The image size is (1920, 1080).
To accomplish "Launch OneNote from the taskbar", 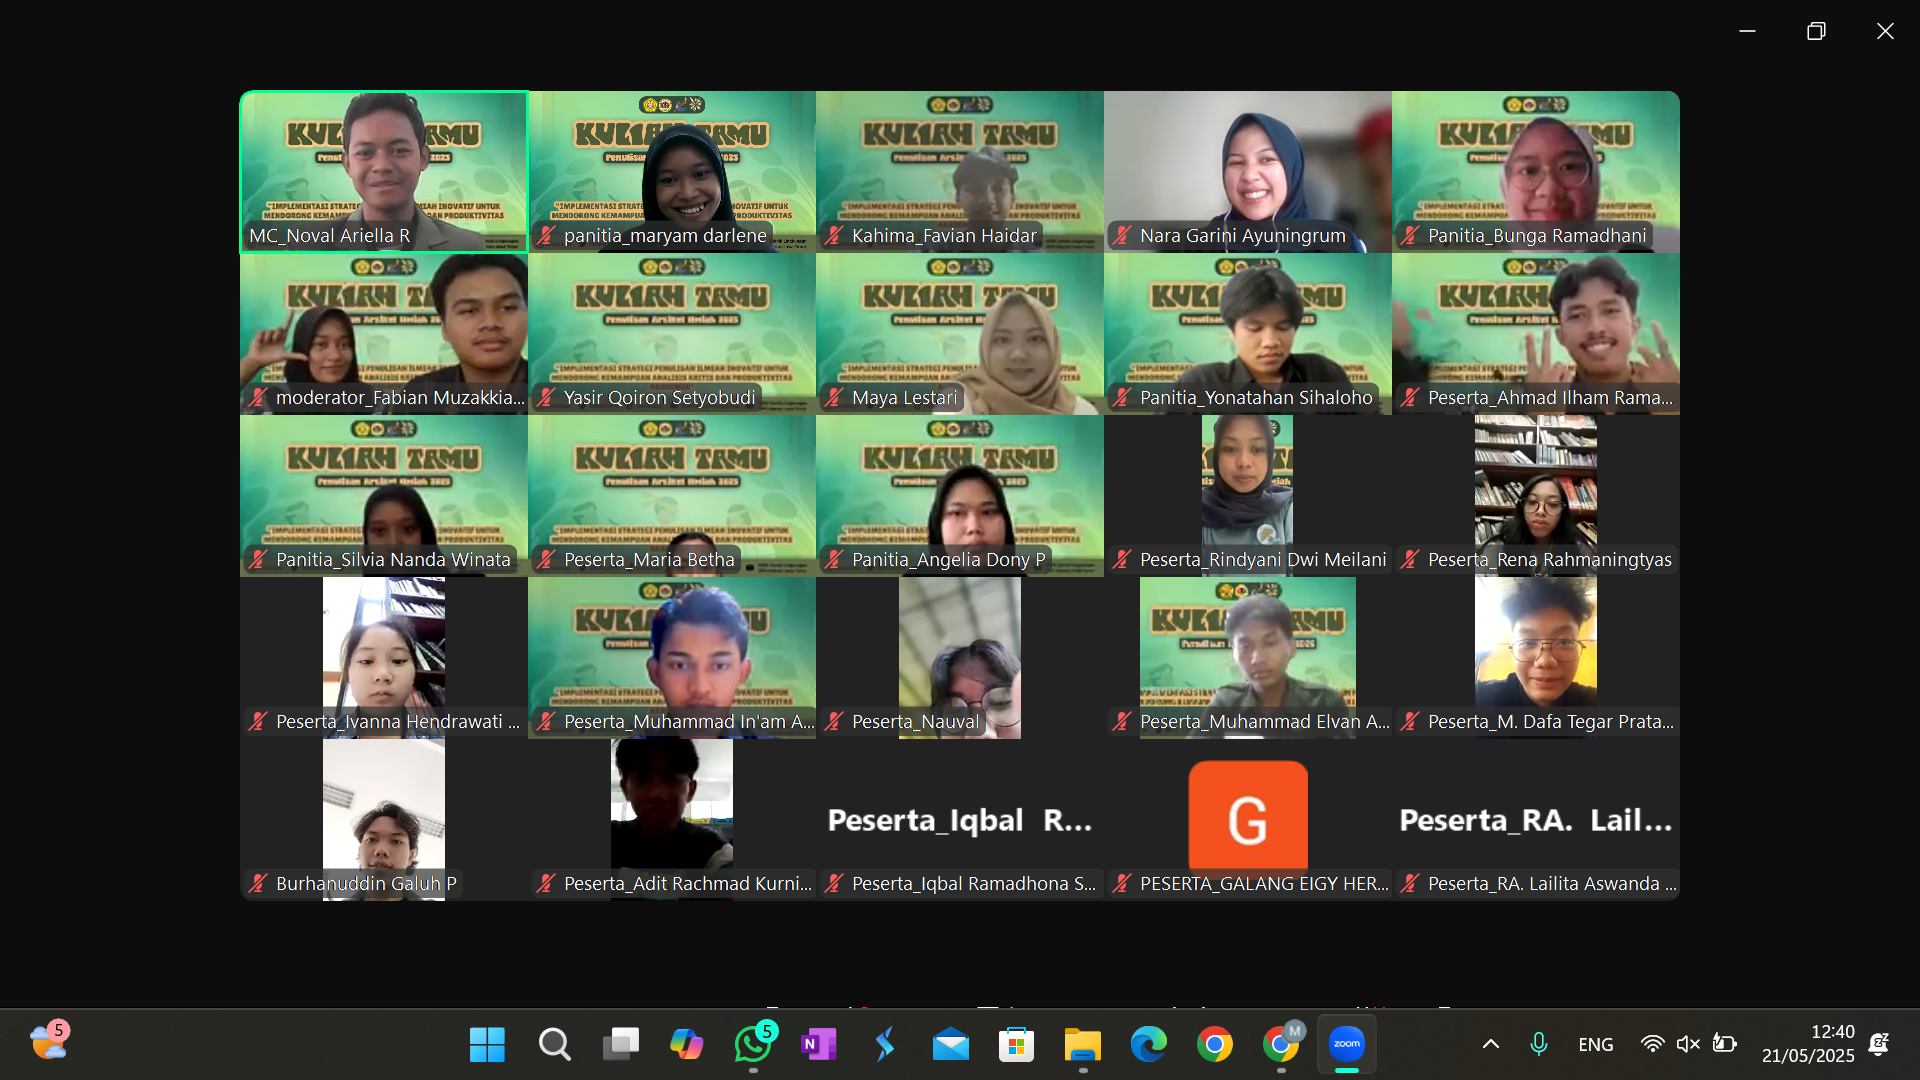I will [818, 1045].
